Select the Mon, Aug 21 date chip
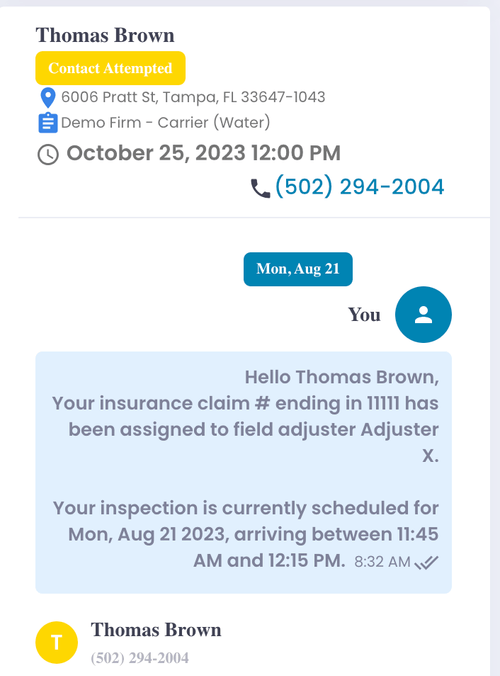Viewport: 500px width, 676px height. [298, 269]
